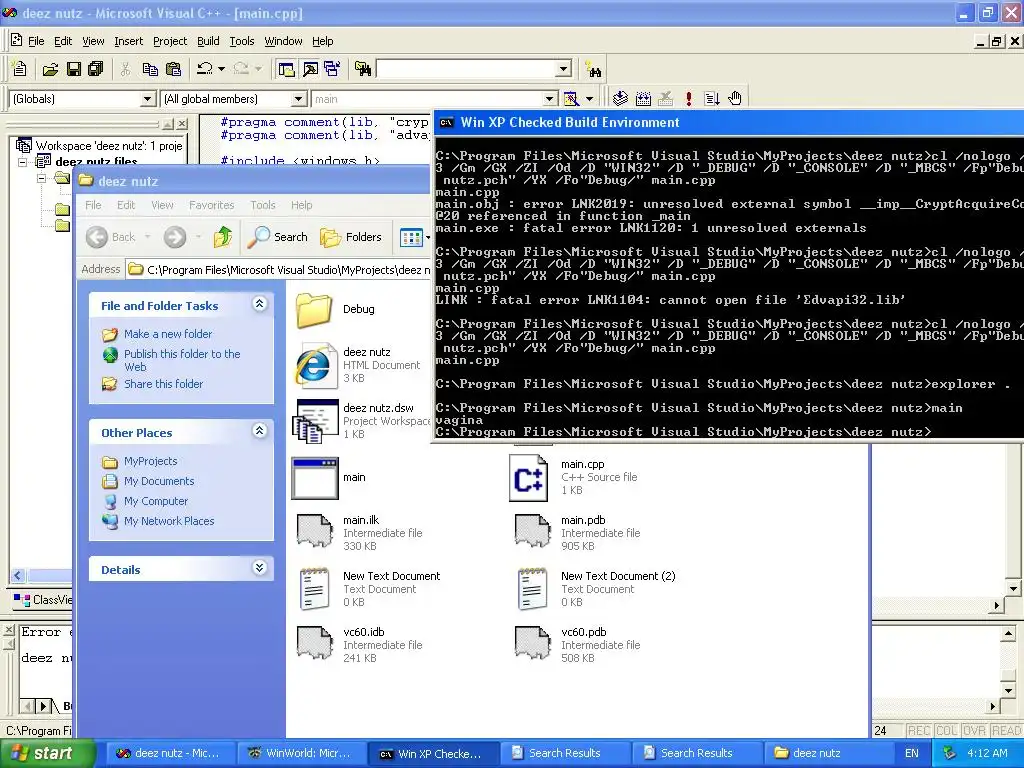Toggle the Workspace window icon
This screenshot has height=768, width=1024.
[x=287, y=69]
